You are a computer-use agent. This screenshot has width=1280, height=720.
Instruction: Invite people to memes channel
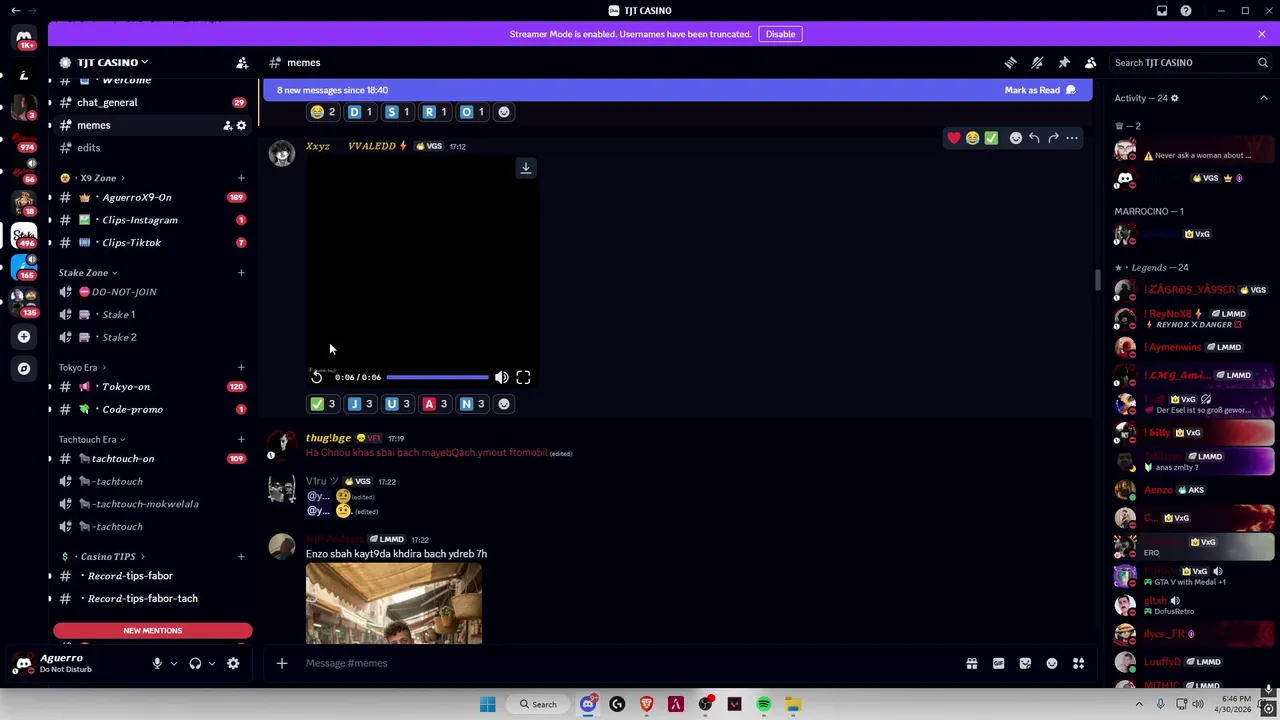[x=227, y=125]
